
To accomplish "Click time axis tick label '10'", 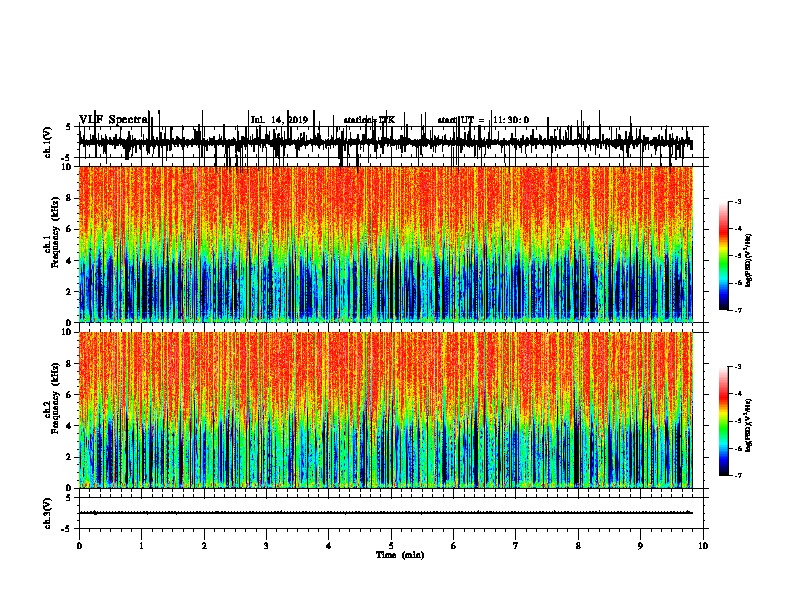I will click(x=703, y=546).
